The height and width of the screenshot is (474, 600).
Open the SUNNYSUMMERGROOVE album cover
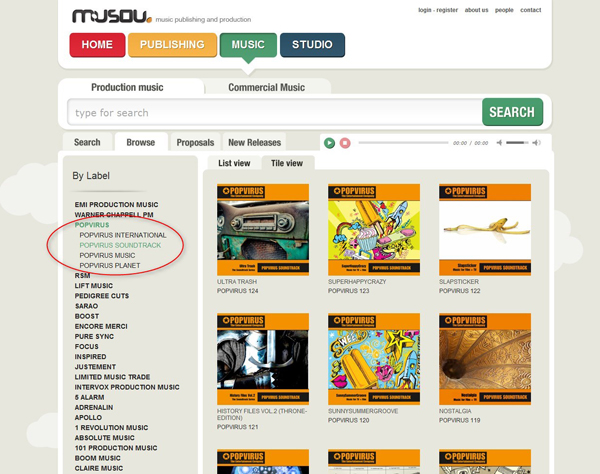pyautogui.click(x=374, y=359)
